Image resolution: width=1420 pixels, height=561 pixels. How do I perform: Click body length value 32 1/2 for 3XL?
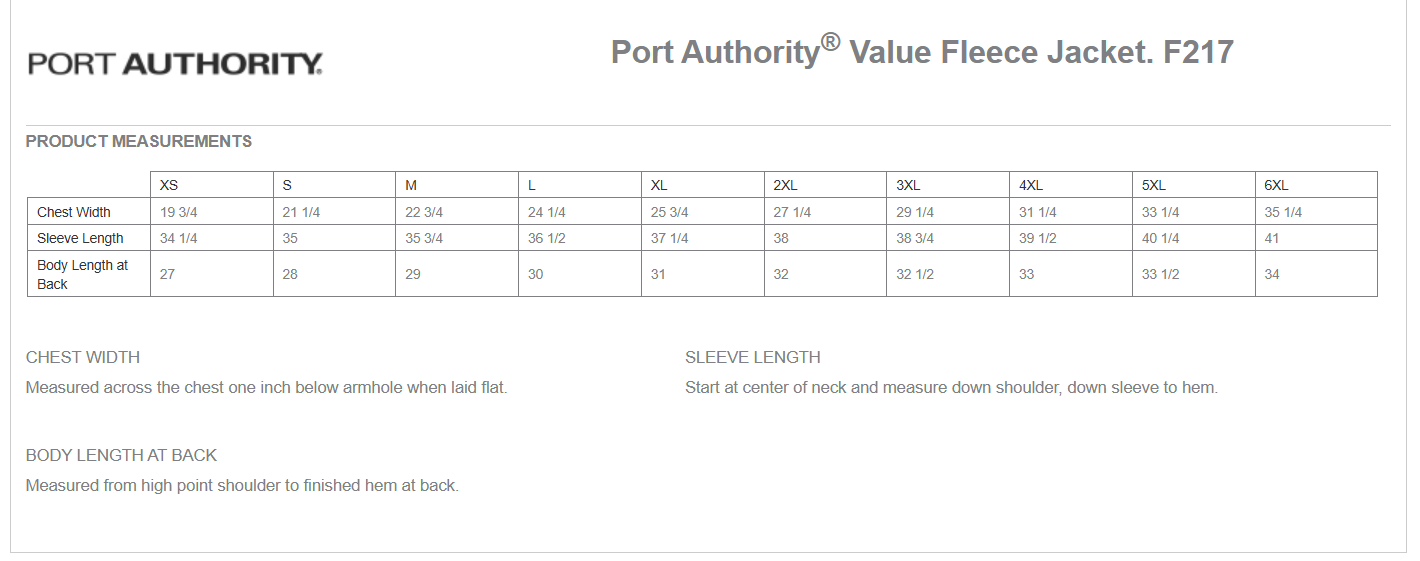[914, 274]
